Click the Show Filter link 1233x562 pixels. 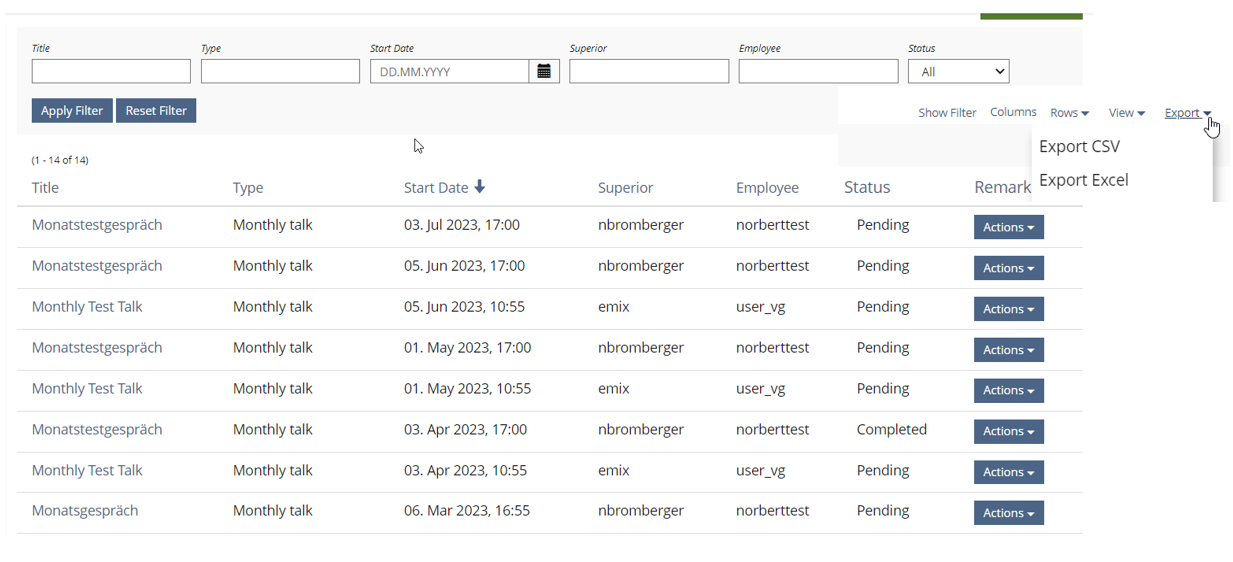(x=947, y=113)
